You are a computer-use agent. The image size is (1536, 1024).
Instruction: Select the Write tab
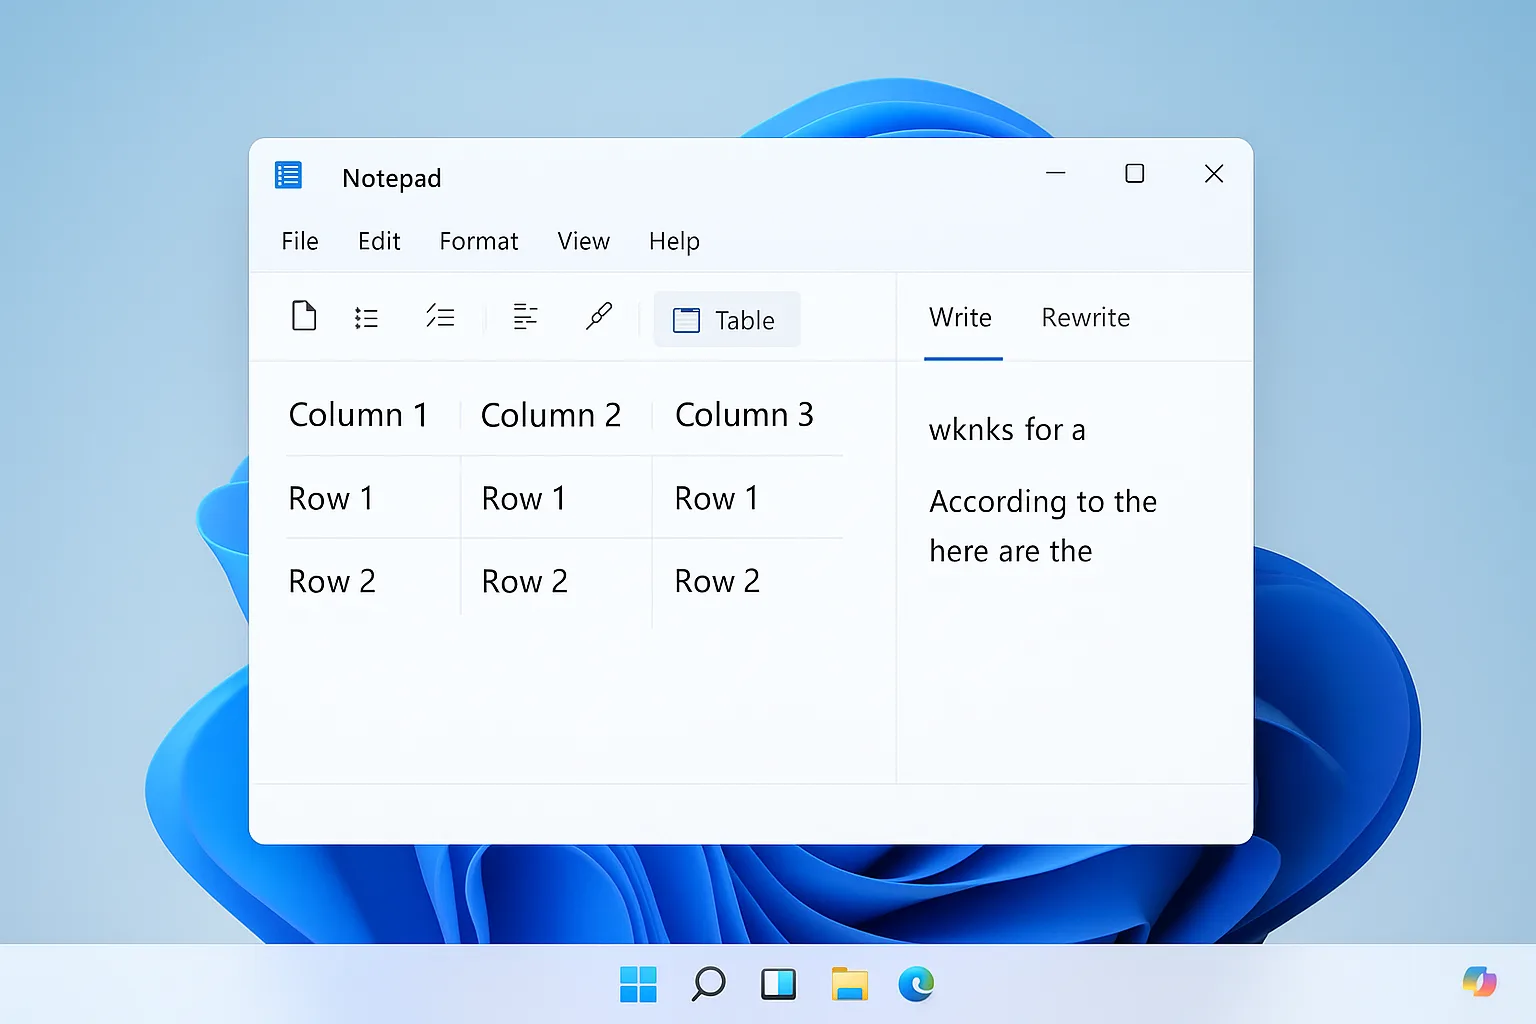tap(960, 317)
